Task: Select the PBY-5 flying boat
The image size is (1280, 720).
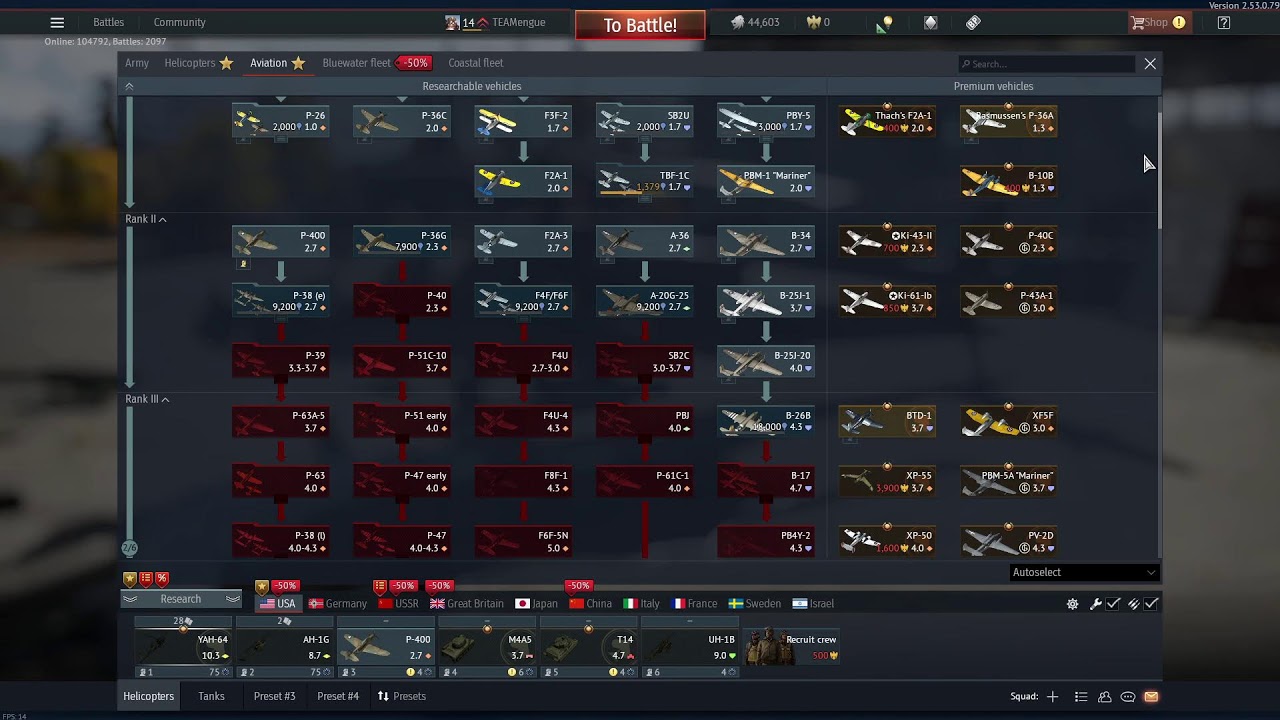Action: [765, 121]
